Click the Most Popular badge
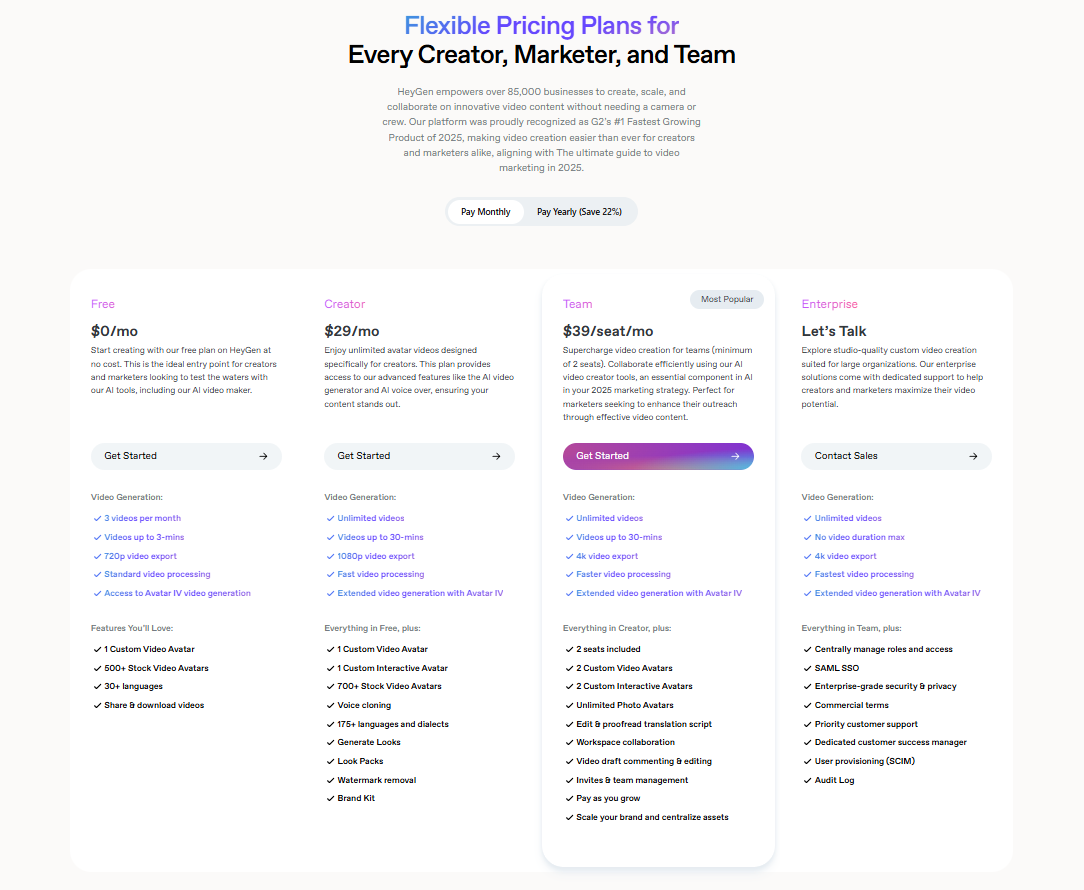The image size is (1084, 890). pyautogui.click(x=727, y=299)
